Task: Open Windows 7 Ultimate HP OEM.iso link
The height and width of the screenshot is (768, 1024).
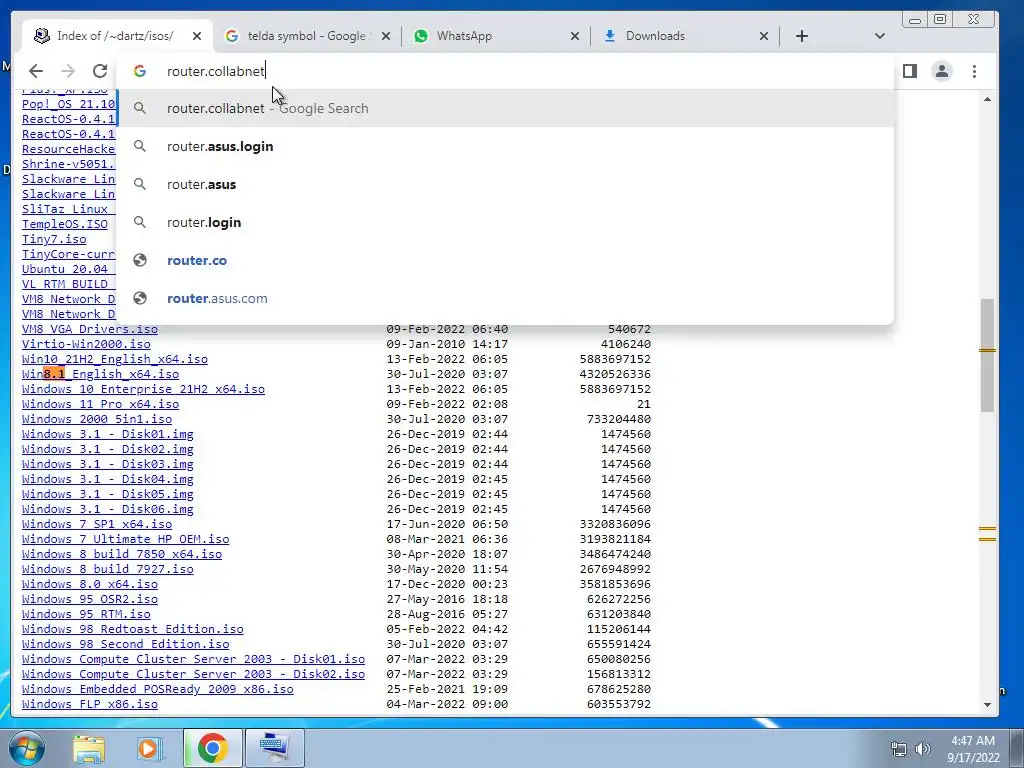Action: 125,539
